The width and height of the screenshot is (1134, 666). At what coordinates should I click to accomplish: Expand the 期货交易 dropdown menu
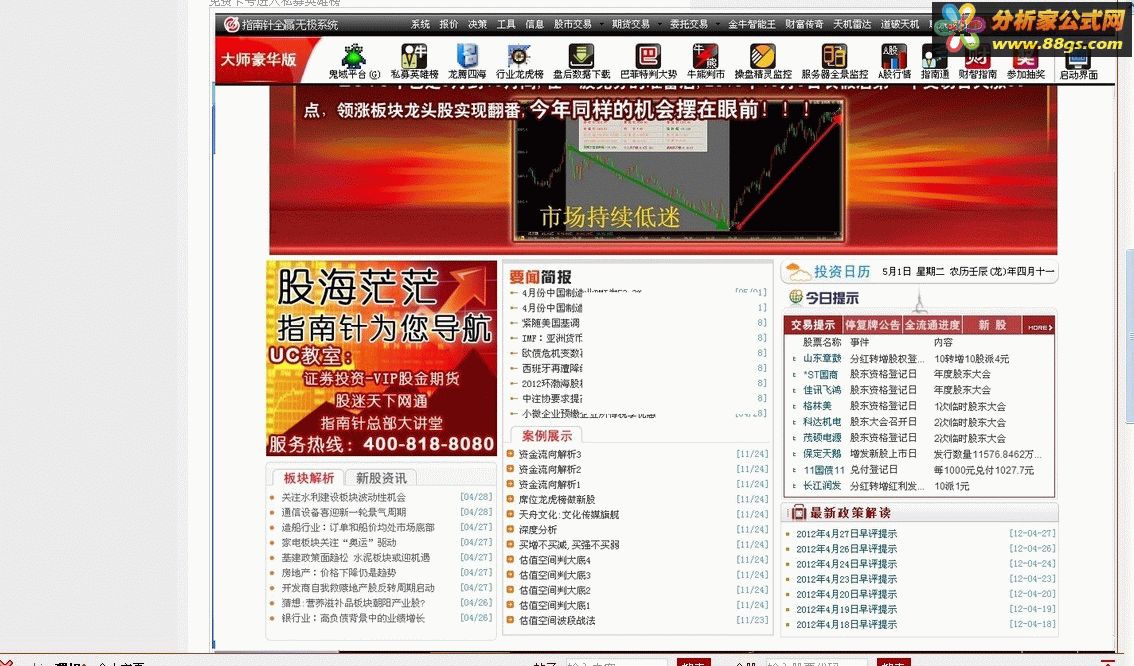[634, 24]
